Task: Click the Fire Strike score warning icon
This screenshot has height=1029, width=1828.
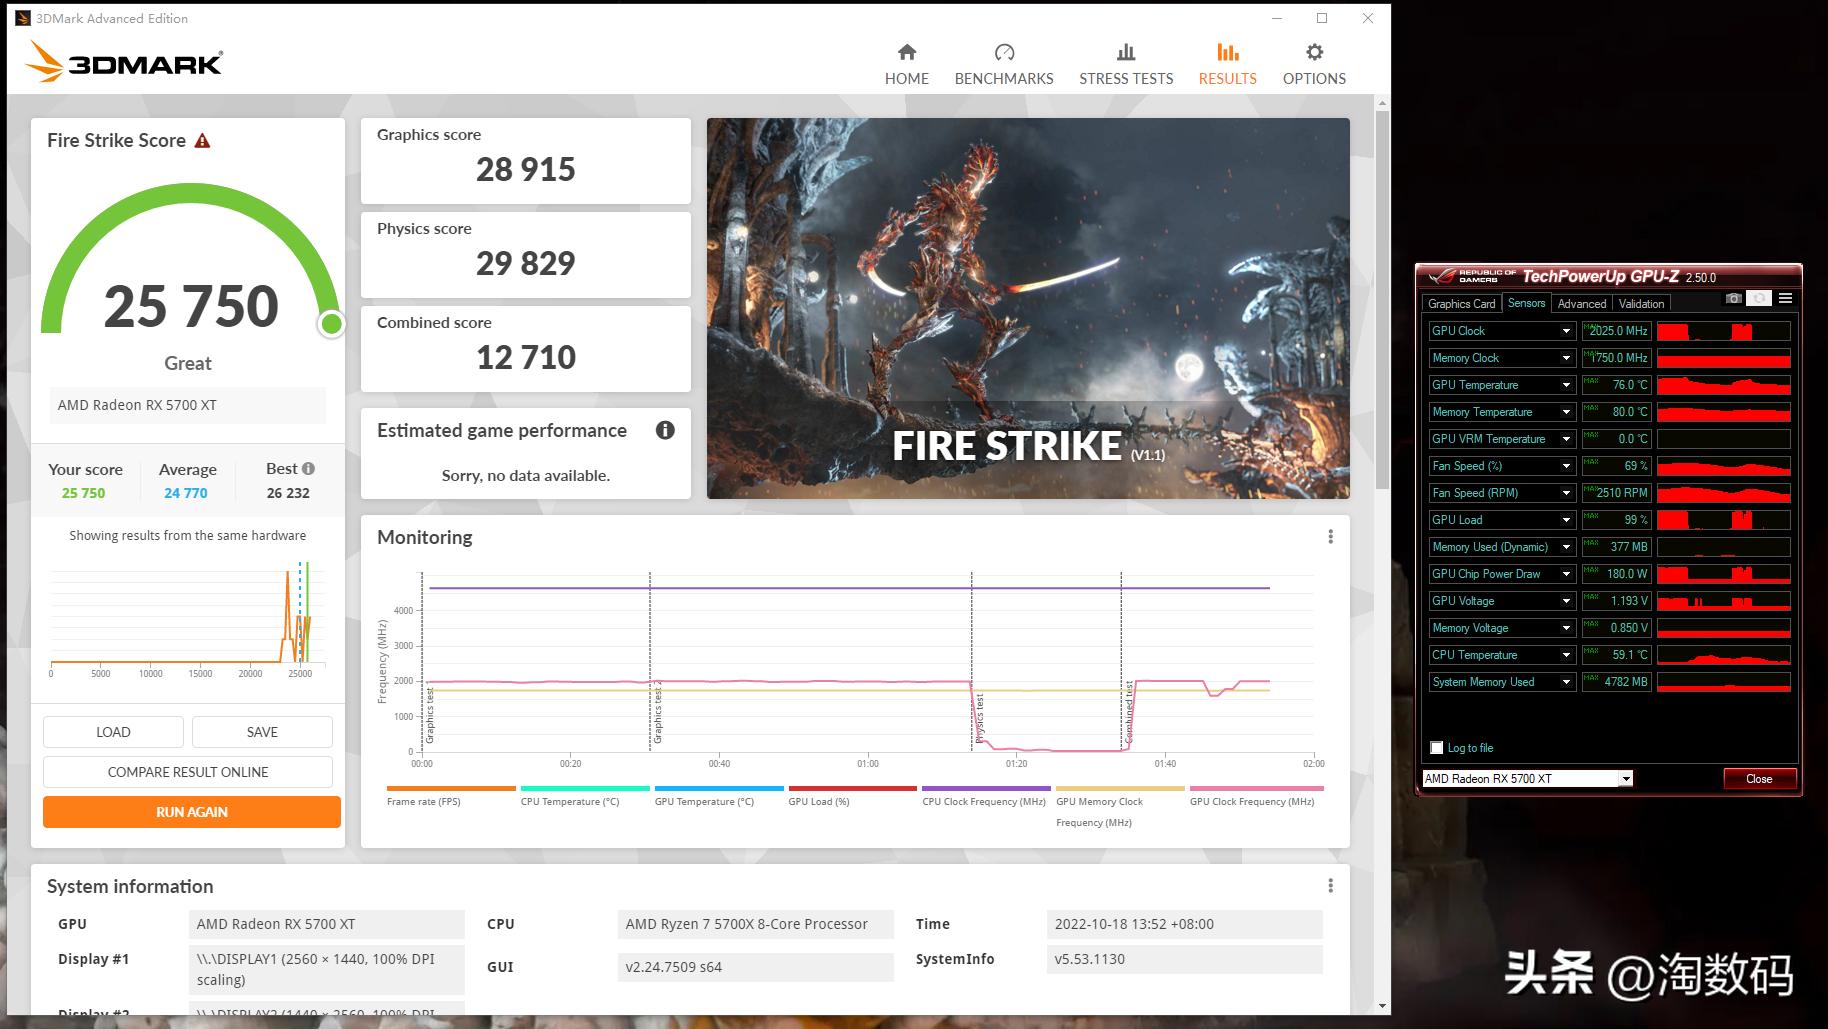Action: pos(202,141)
